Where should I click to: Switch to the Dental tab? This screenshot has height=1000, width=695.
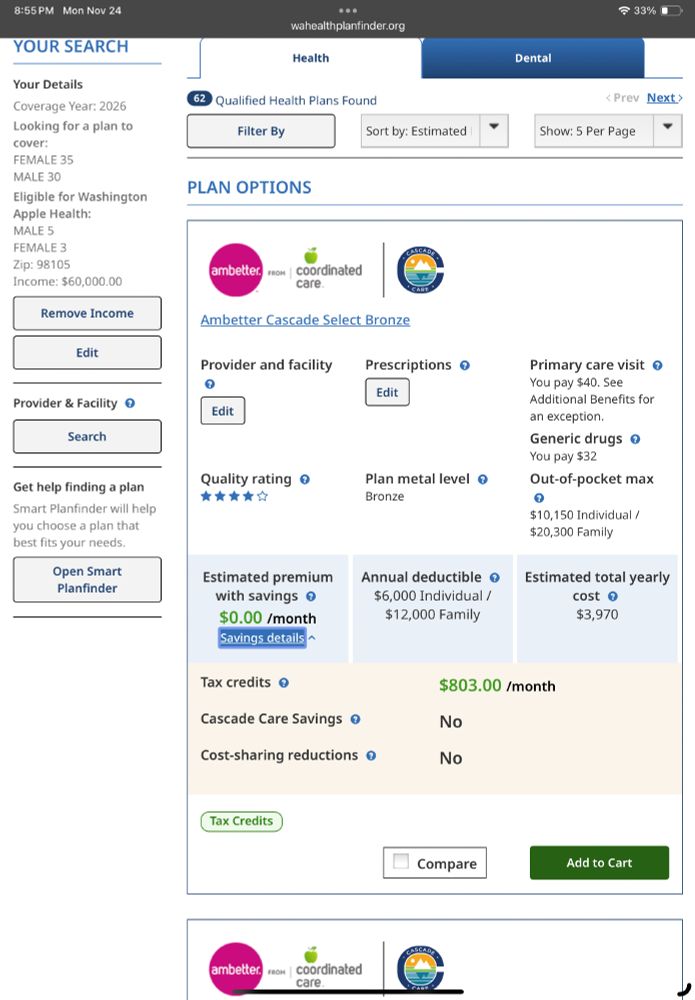click(533, 58)
